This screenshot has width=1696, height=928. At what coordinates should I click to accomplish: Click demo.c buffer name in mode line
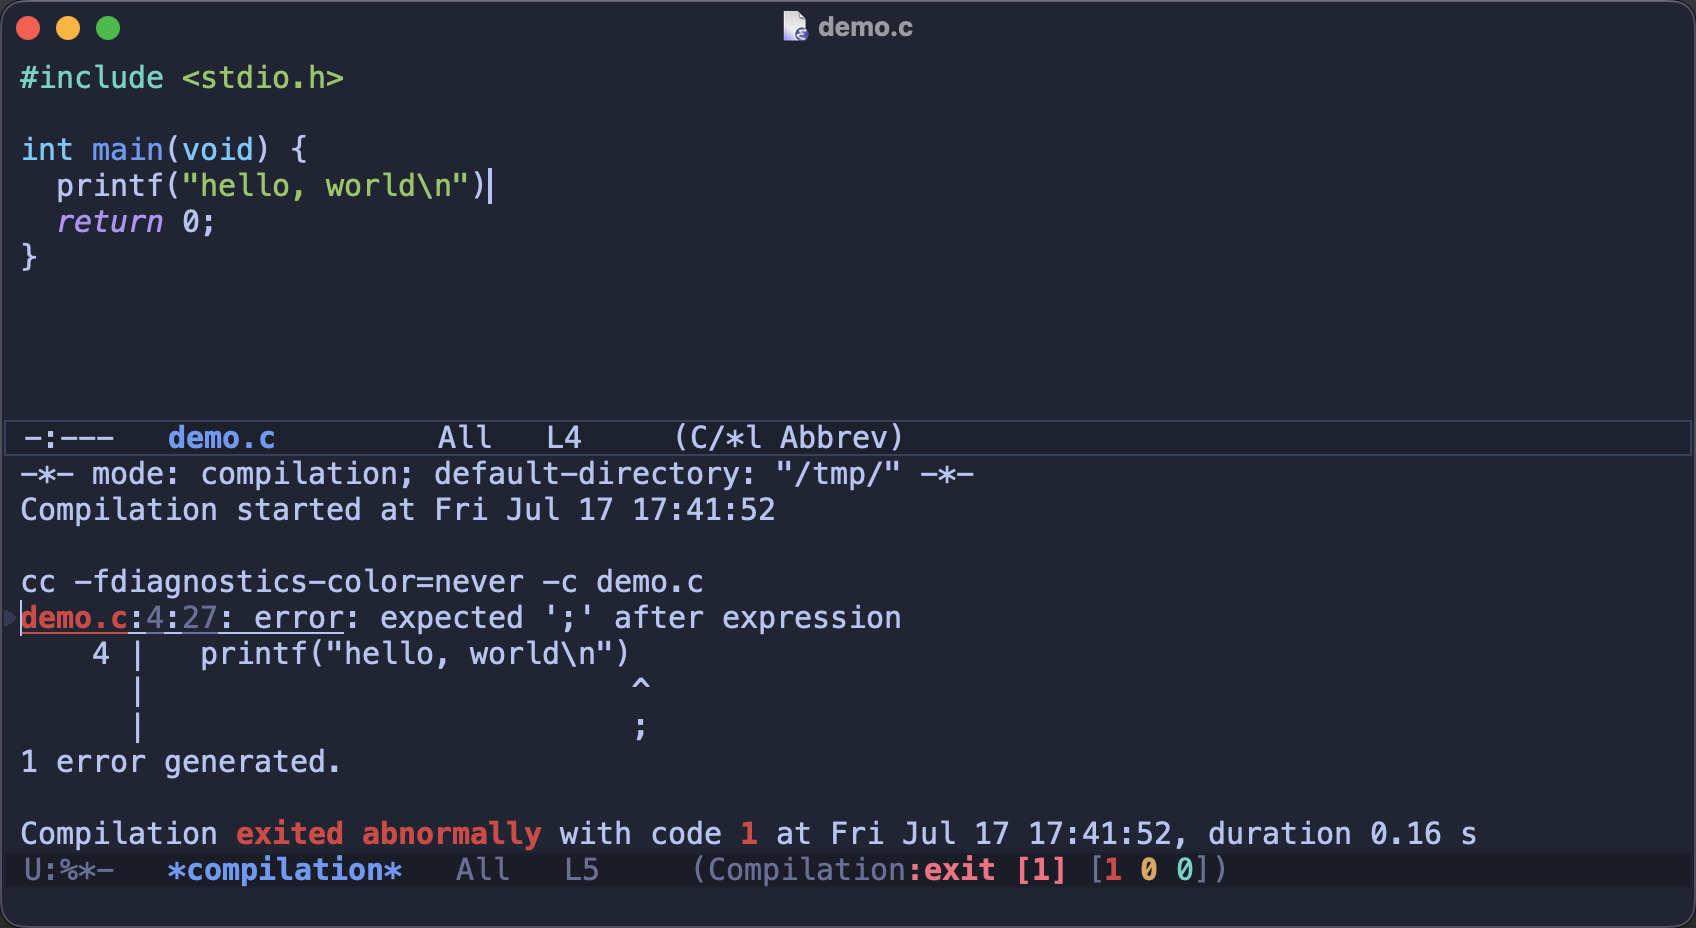pyautogui.click(x=221, y=438)
